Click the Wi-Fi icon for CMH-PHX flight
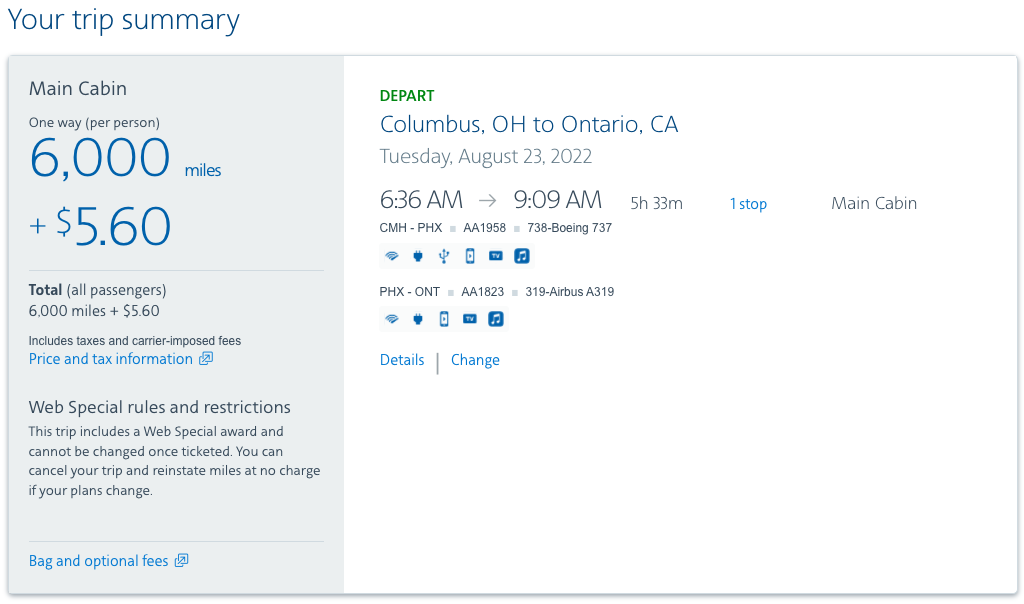 click(392, 256)
